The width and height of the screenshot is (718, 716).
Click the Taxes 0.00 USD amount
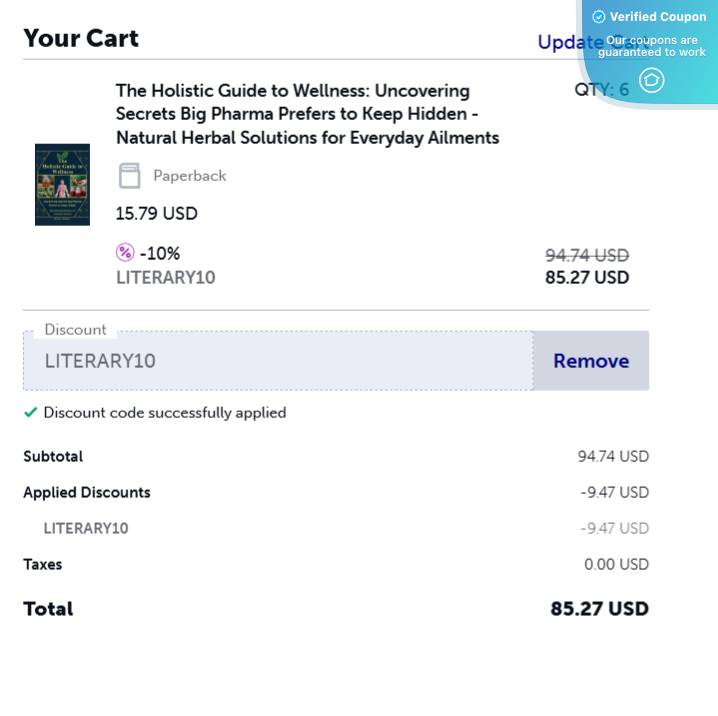(x=616, y=564)
